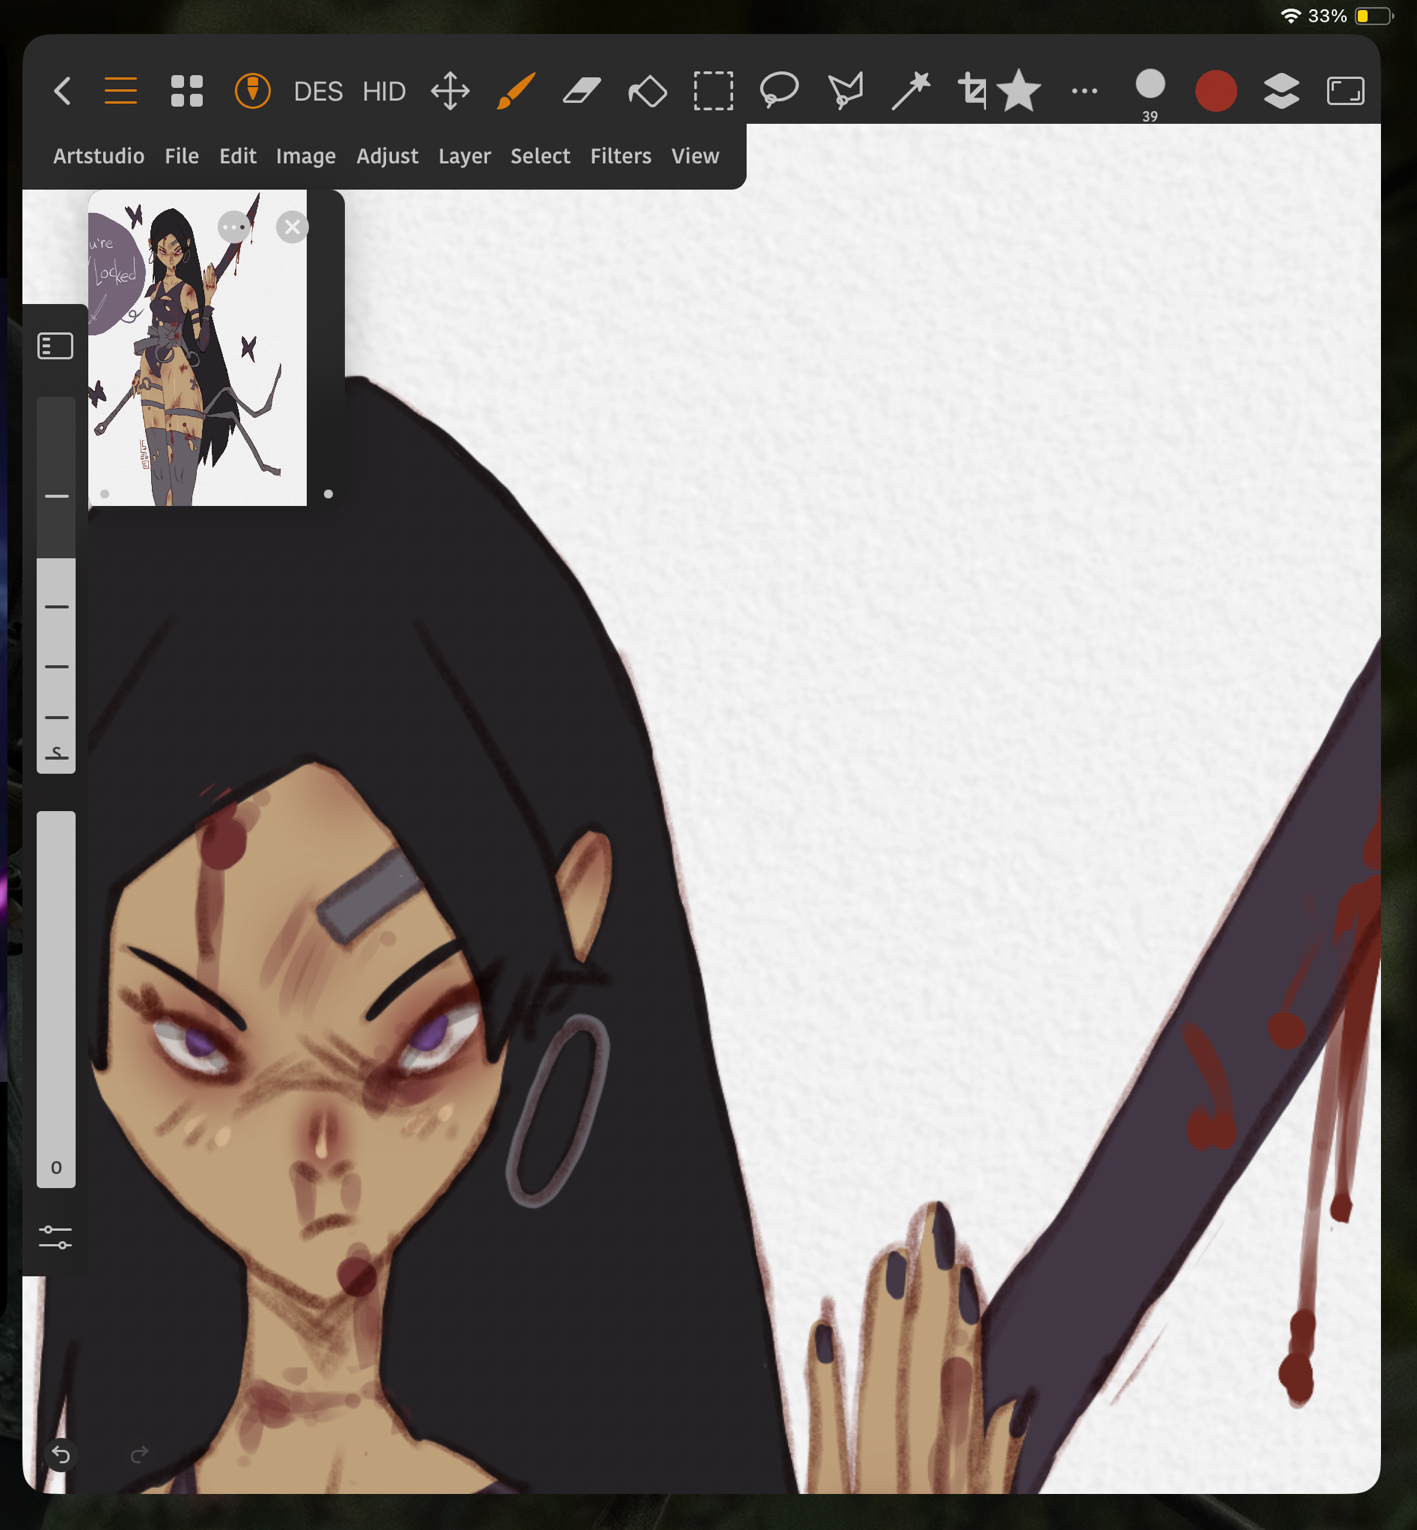Select the Polygonal Lasso tool
The image size is (1417, 1530).
point(845,92)
